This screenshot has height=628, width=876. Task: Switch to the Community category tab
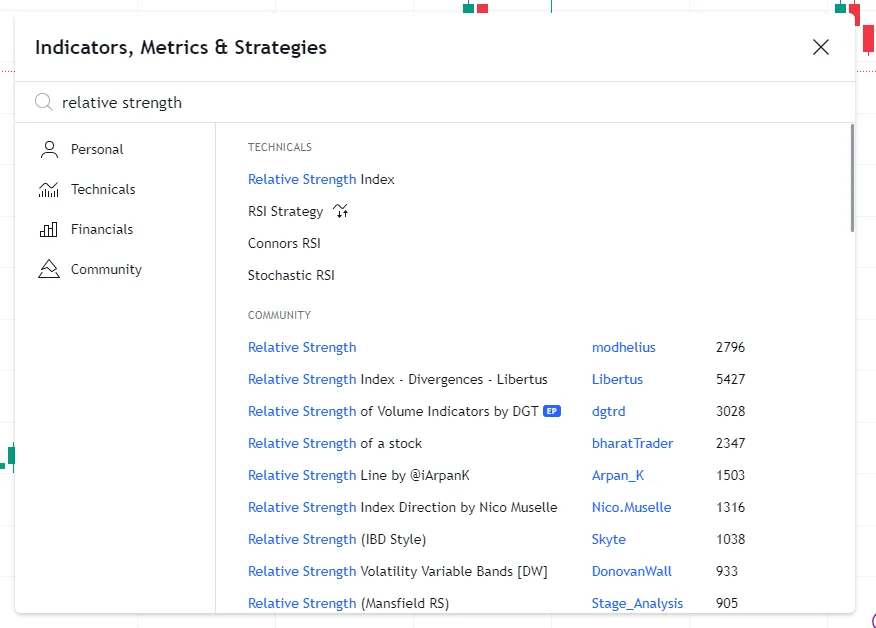click(106, 270)
